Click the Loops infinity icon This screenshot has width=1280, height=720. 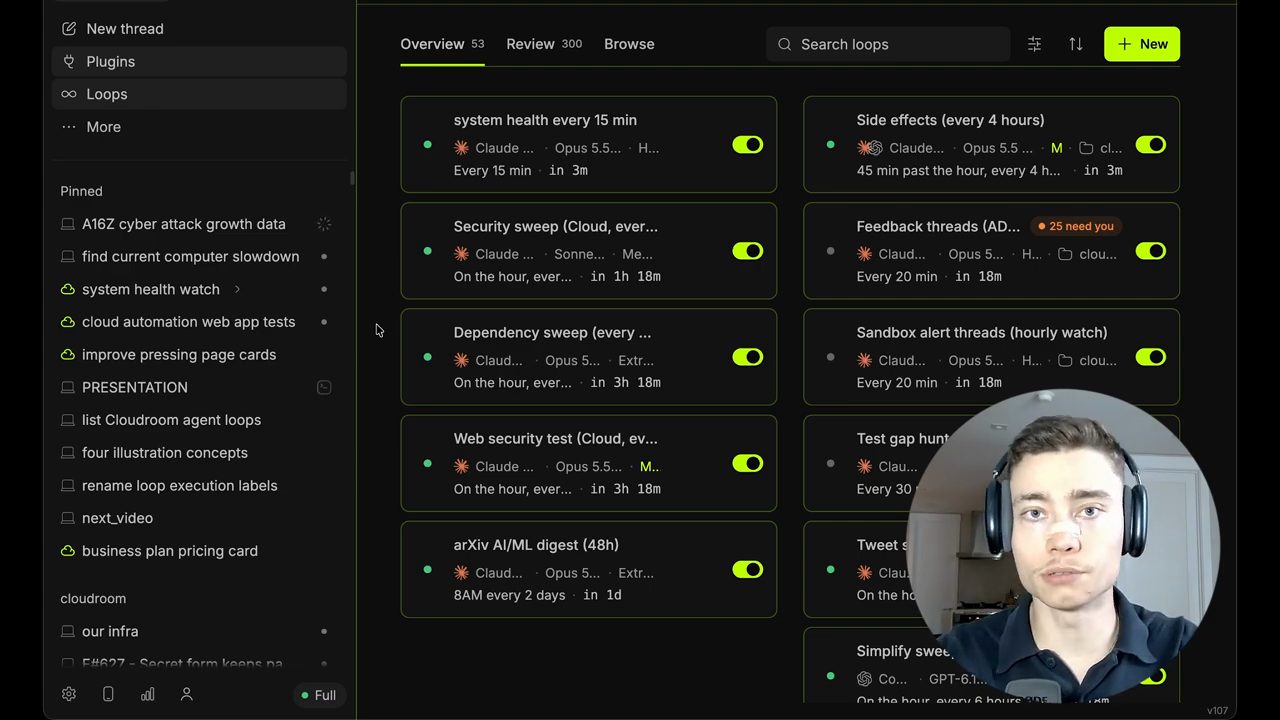coord(69,94)
